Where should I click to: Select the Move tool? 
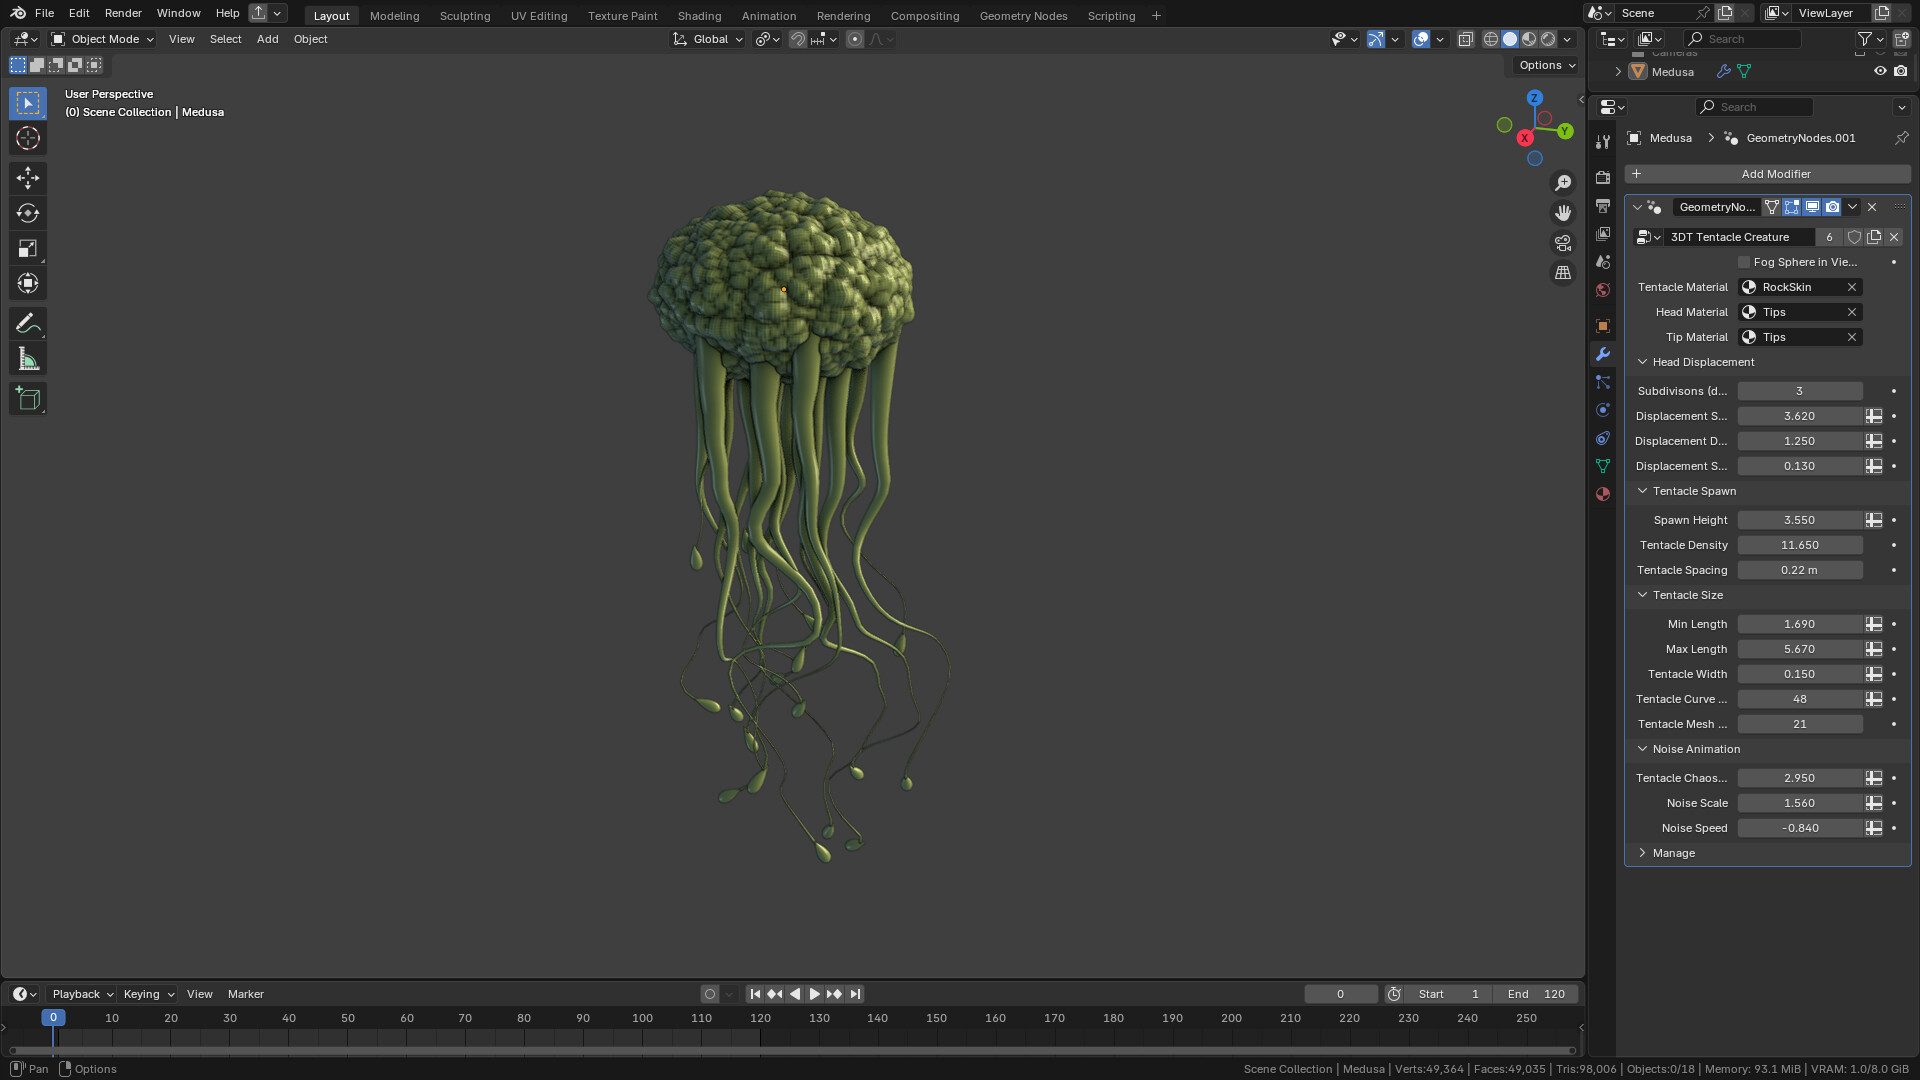(27, 178)
